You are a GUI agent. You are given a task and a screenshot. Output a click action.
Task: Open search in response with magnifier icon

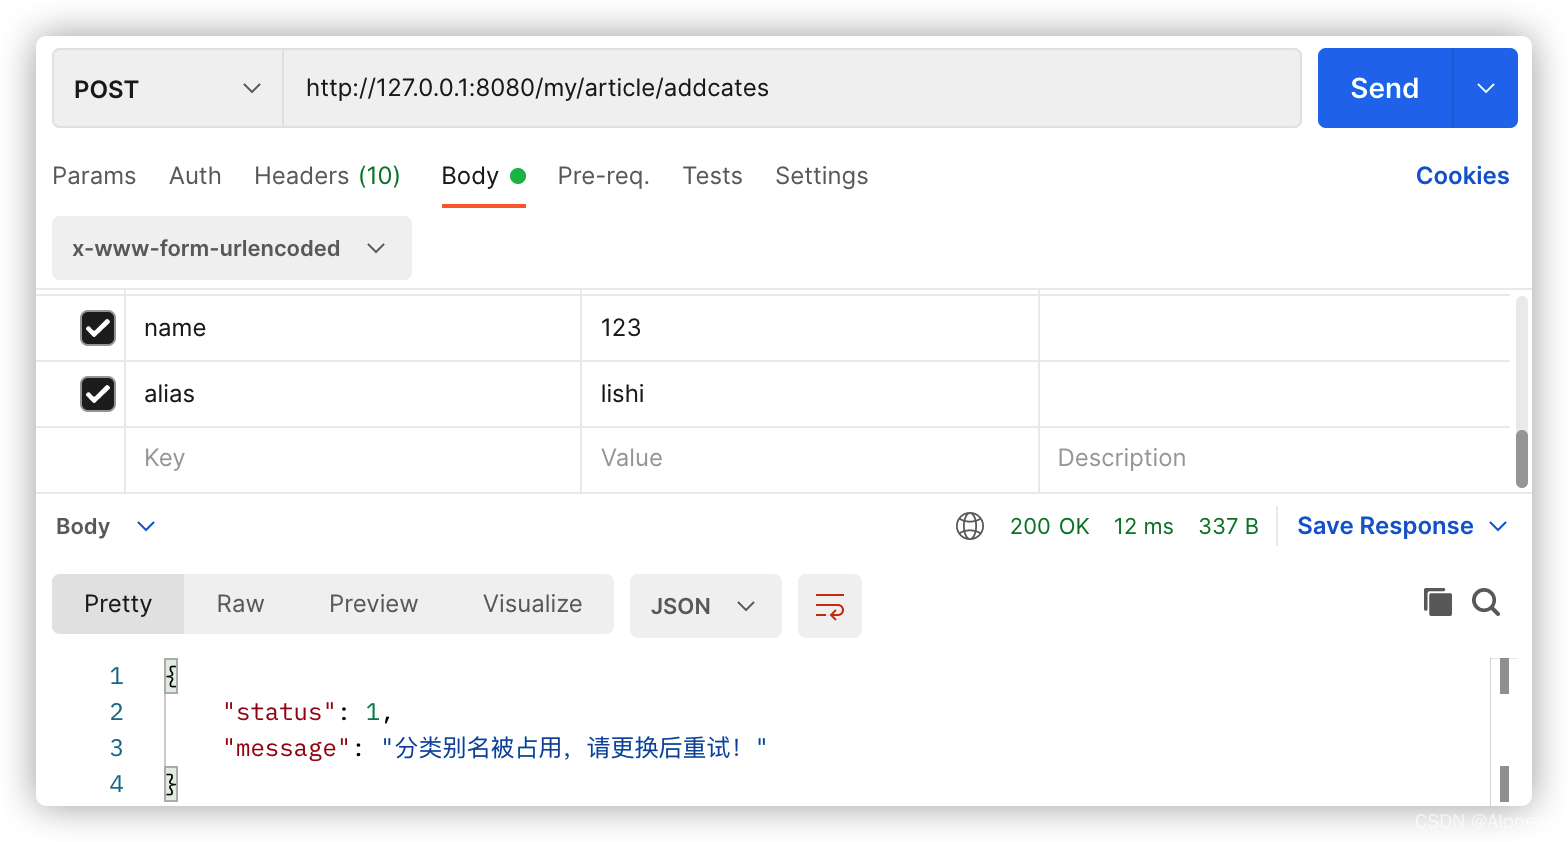[1486, 602]
